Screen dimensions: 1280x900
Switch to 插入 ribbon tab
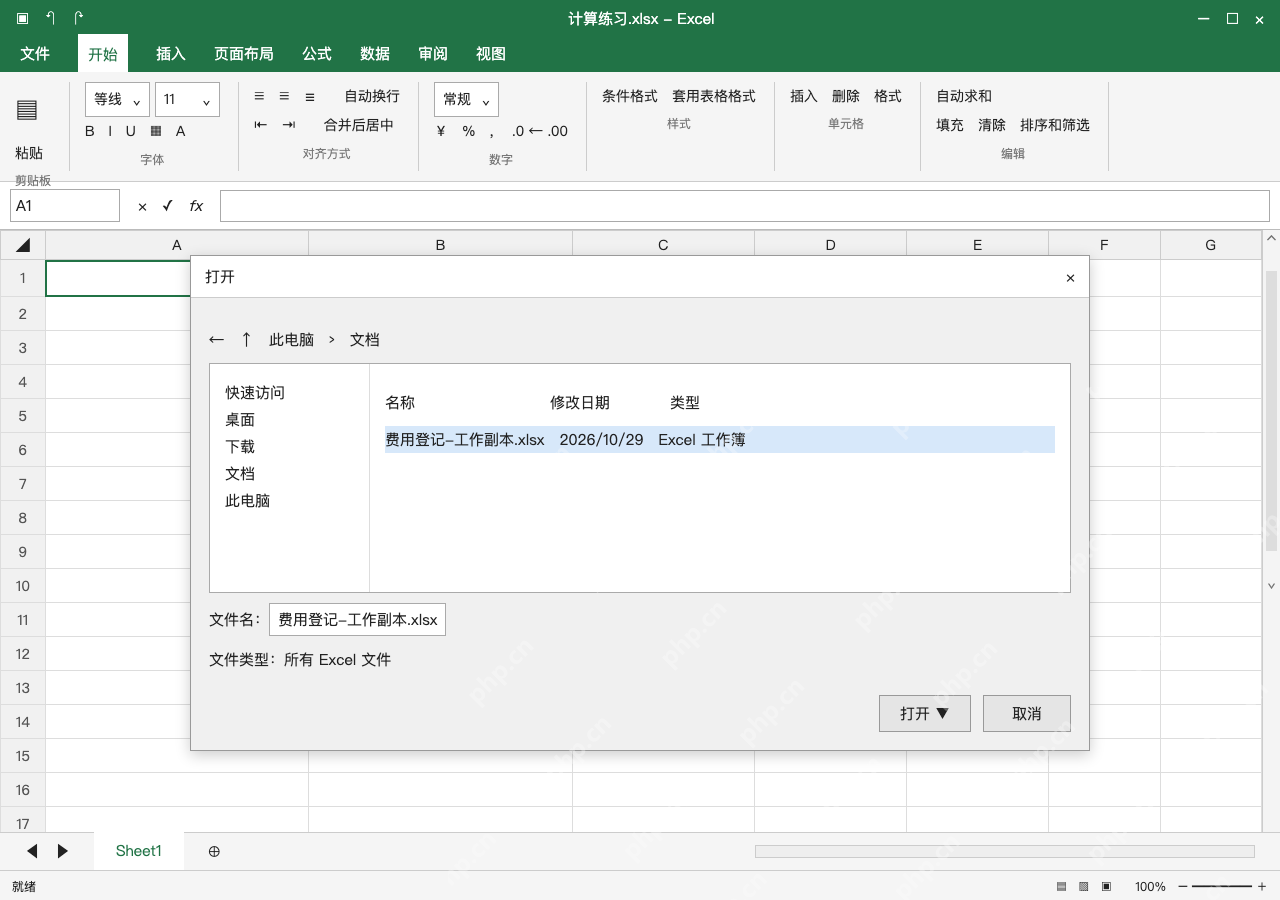[171, 54]
